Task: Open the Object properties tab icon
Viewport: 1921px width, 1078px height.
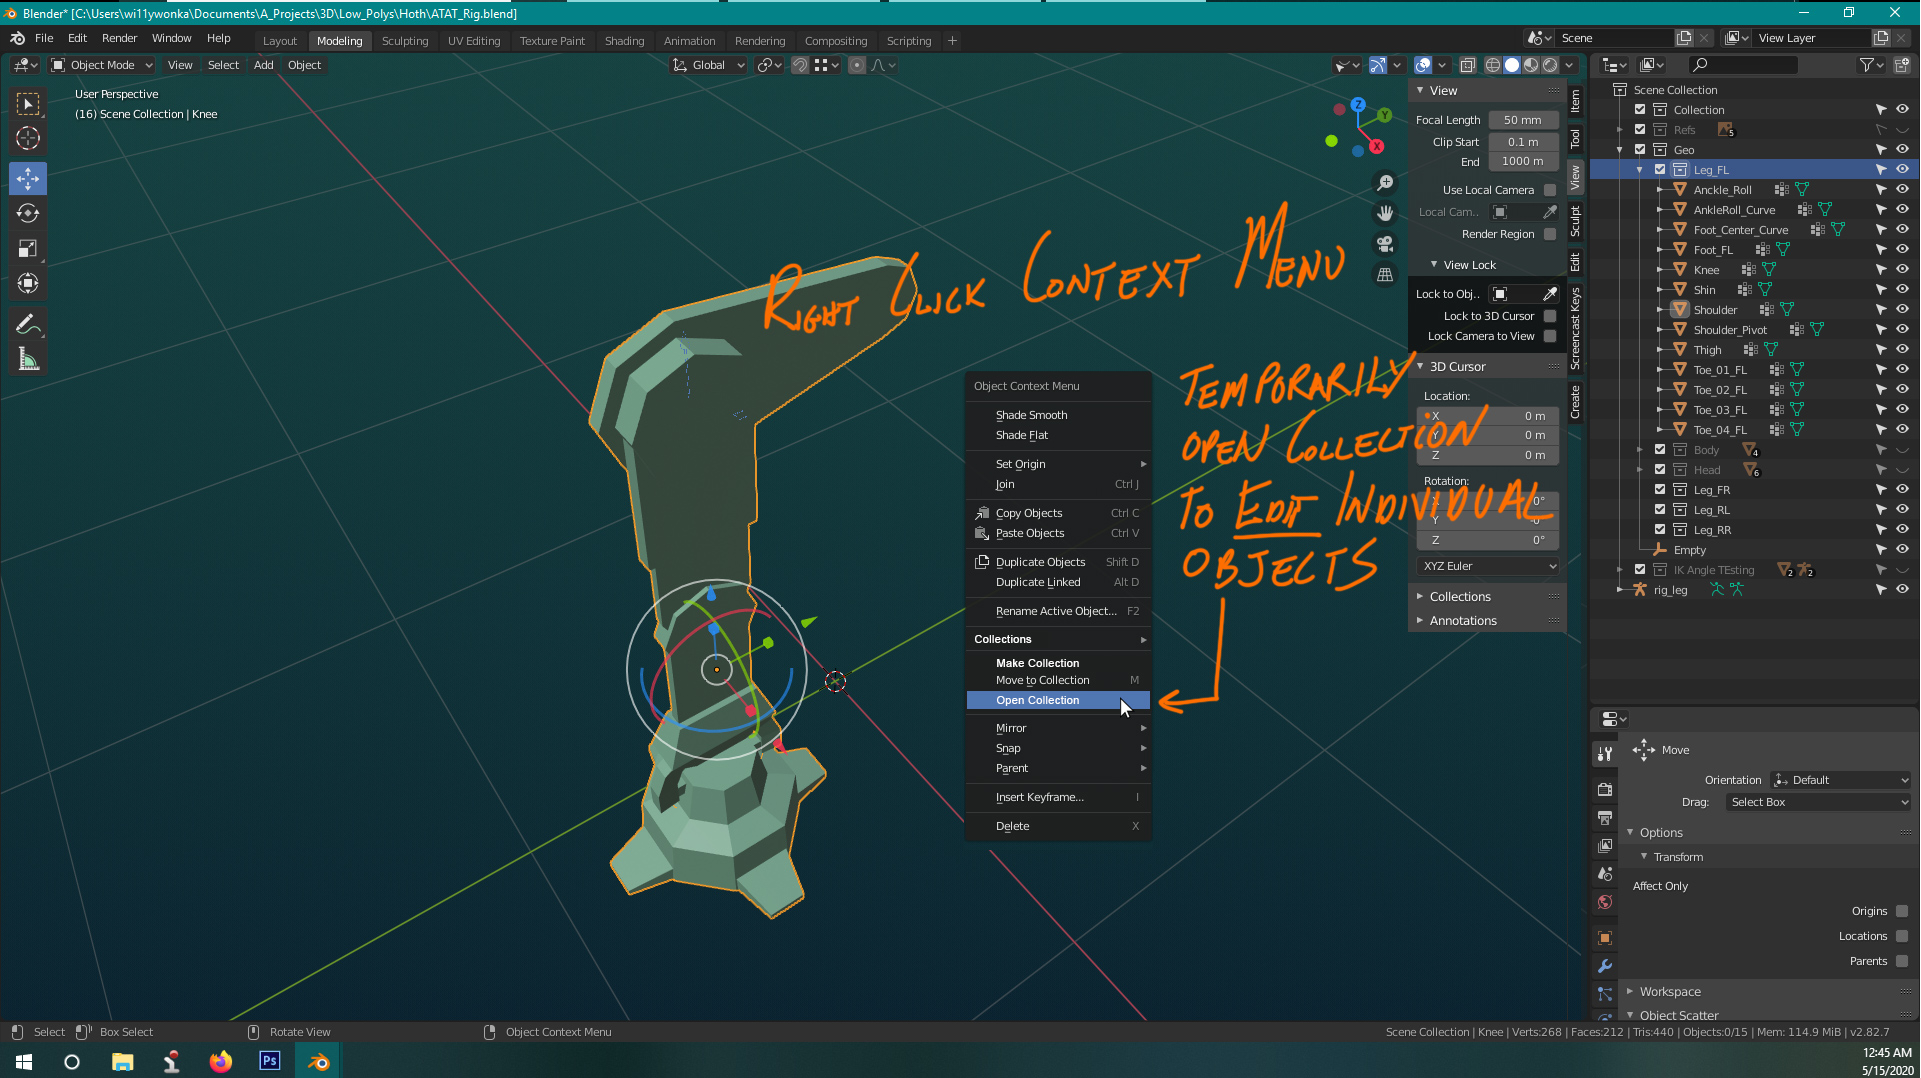Action: [1605, 938]
